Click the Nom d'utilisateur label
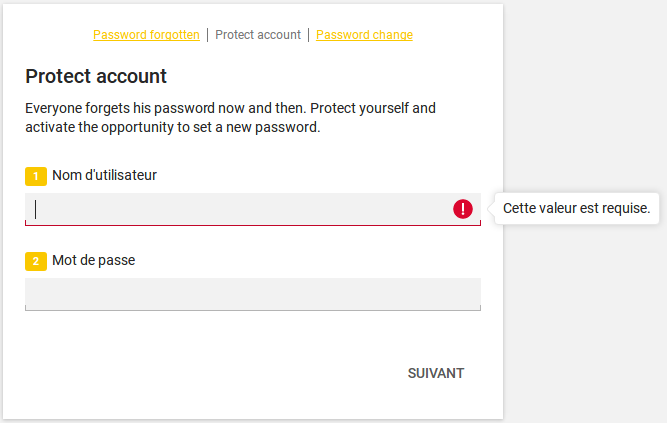Image resolution: width=667 pixels, height=423 pixels. [x=104, y=175]
